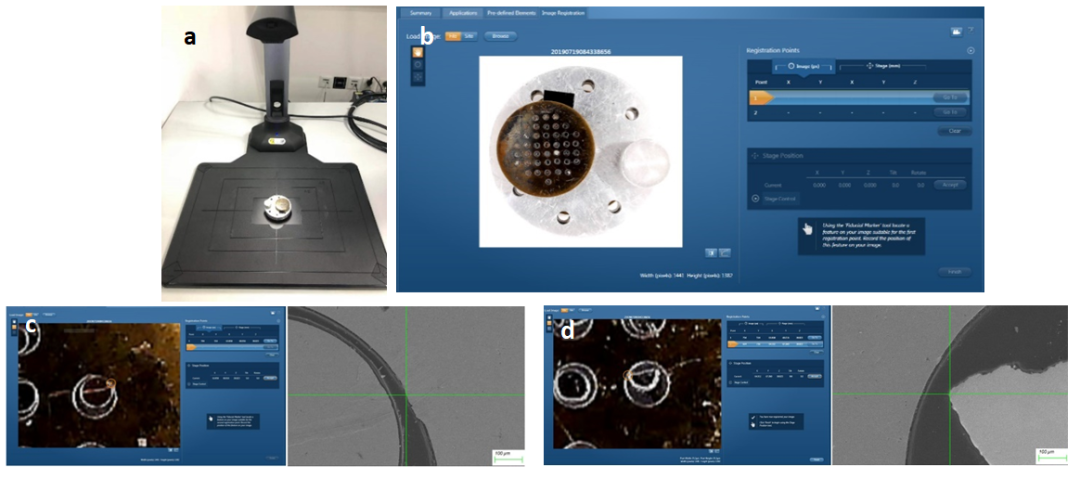Click the crosshair icon beside Stage Position
Image resolution: width=1080 pixels, height=478 pixels.
755,157
